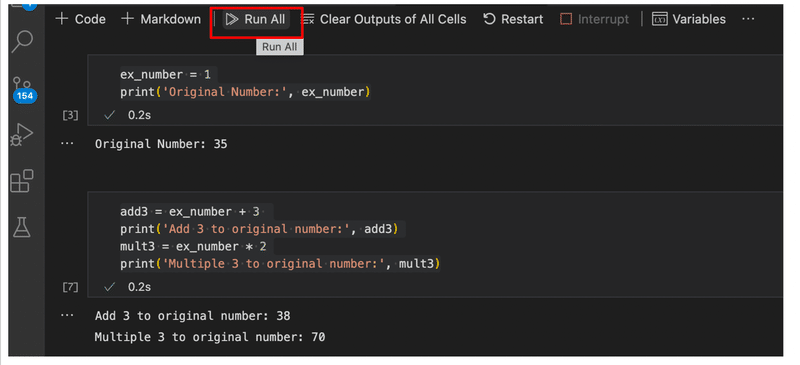Add a new Code cell
This screenshot has width=800, height=365.
(80, 19)
